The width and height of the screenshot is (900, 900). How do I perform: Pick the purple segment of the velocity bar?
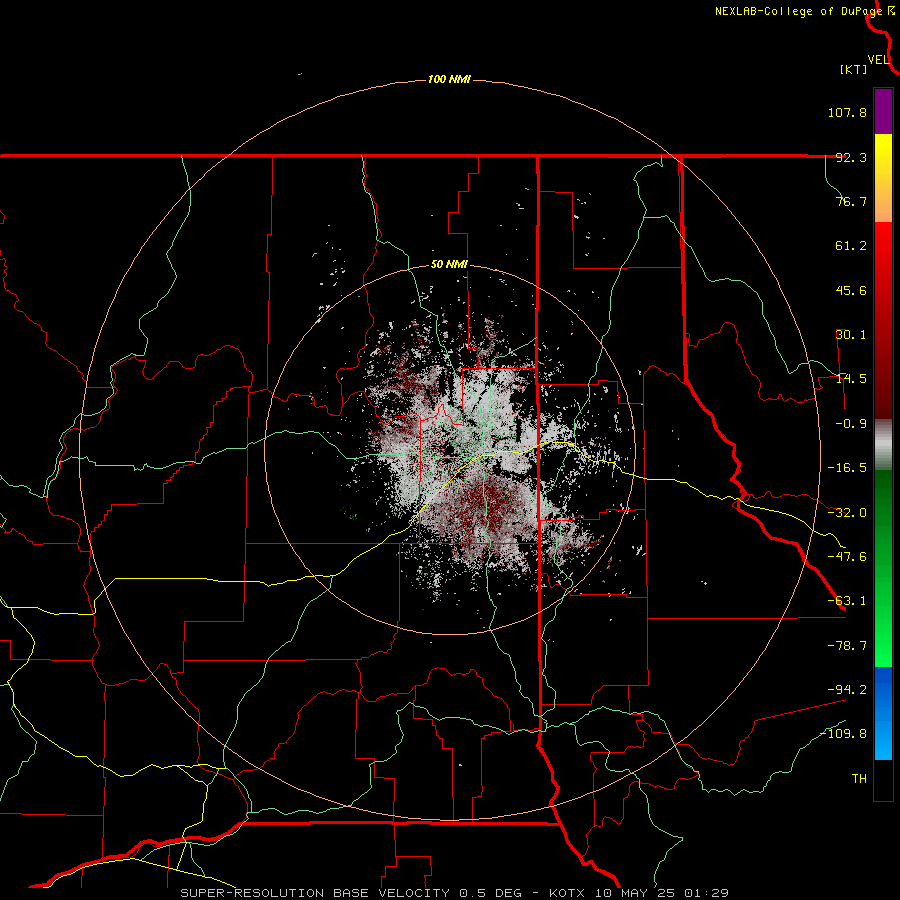click(x=883, y=112)
